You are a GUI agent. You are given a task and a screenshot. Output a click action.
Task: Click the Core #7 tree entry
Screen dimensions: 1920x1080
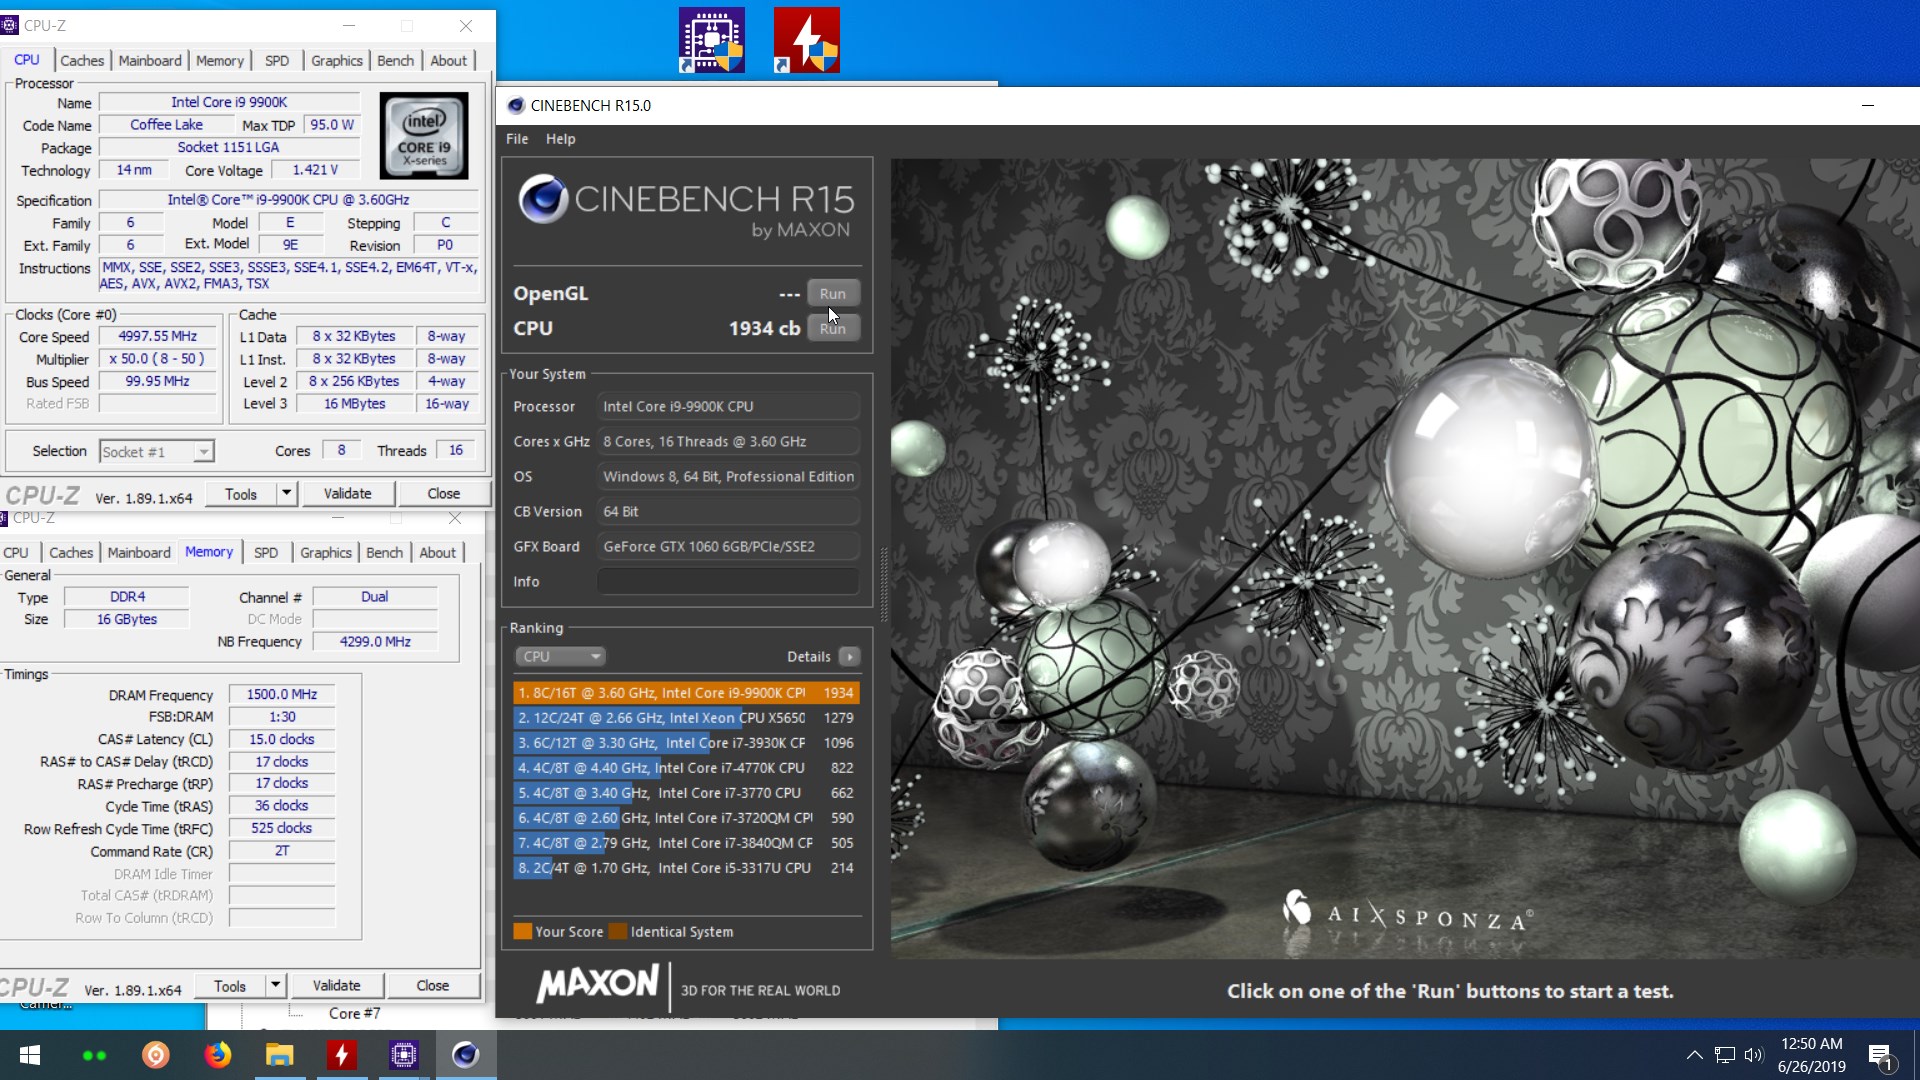[x=354, y=1013]
